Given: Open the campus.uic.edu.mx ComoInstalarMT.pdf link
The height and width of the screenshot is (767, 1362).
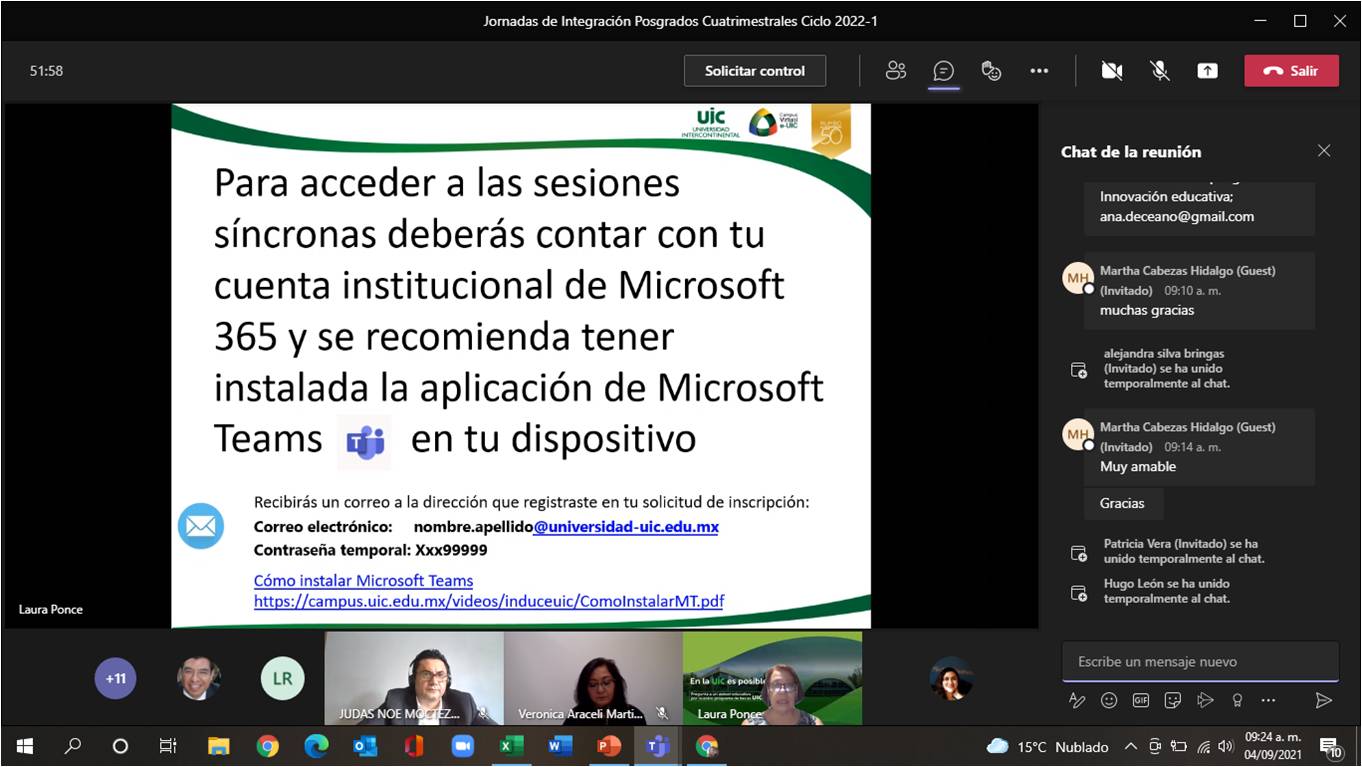Looking at the screenshot, I should (489, 602).
